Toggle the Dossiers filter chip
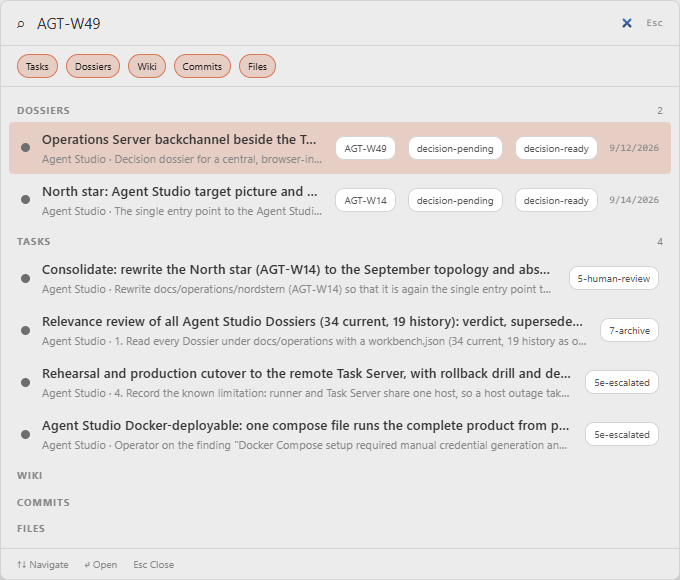 [x=93, y=66]
